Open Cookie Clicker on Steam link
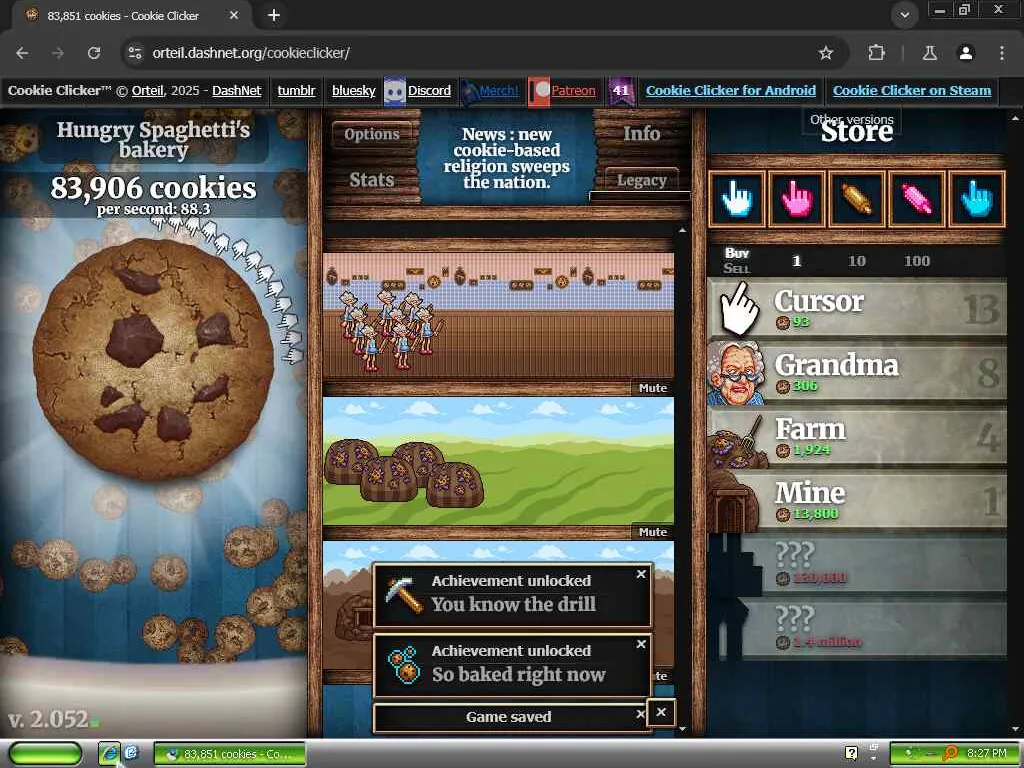Screen dimensions: 1024x768 pos(912,91)
